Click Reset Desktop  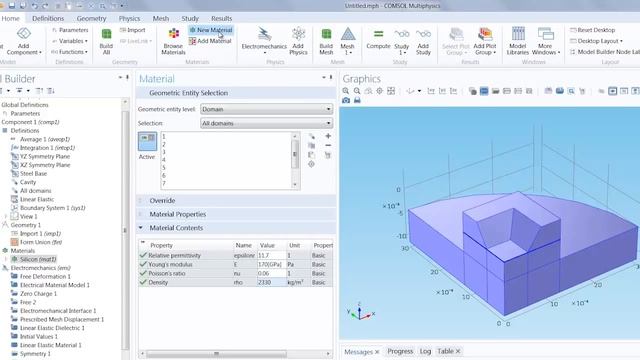(593, 30)
